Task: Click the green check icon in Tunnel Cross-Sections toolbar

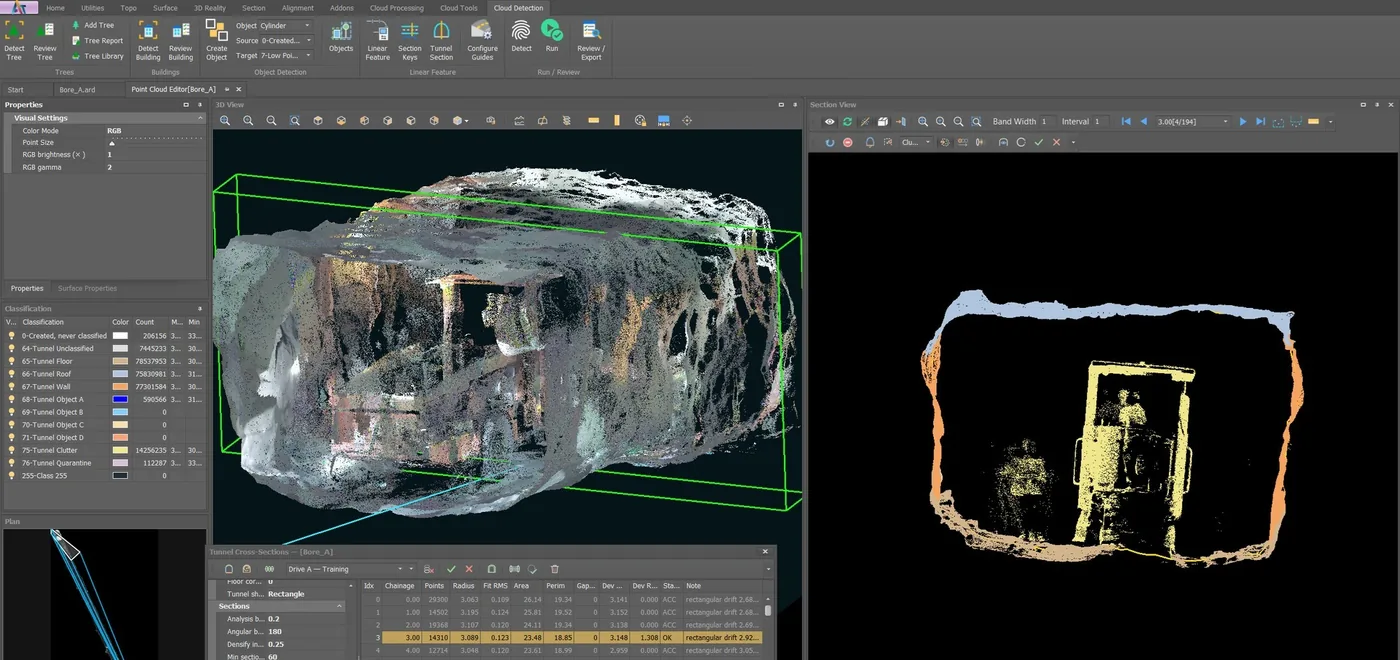Action: tap(451, 569)
